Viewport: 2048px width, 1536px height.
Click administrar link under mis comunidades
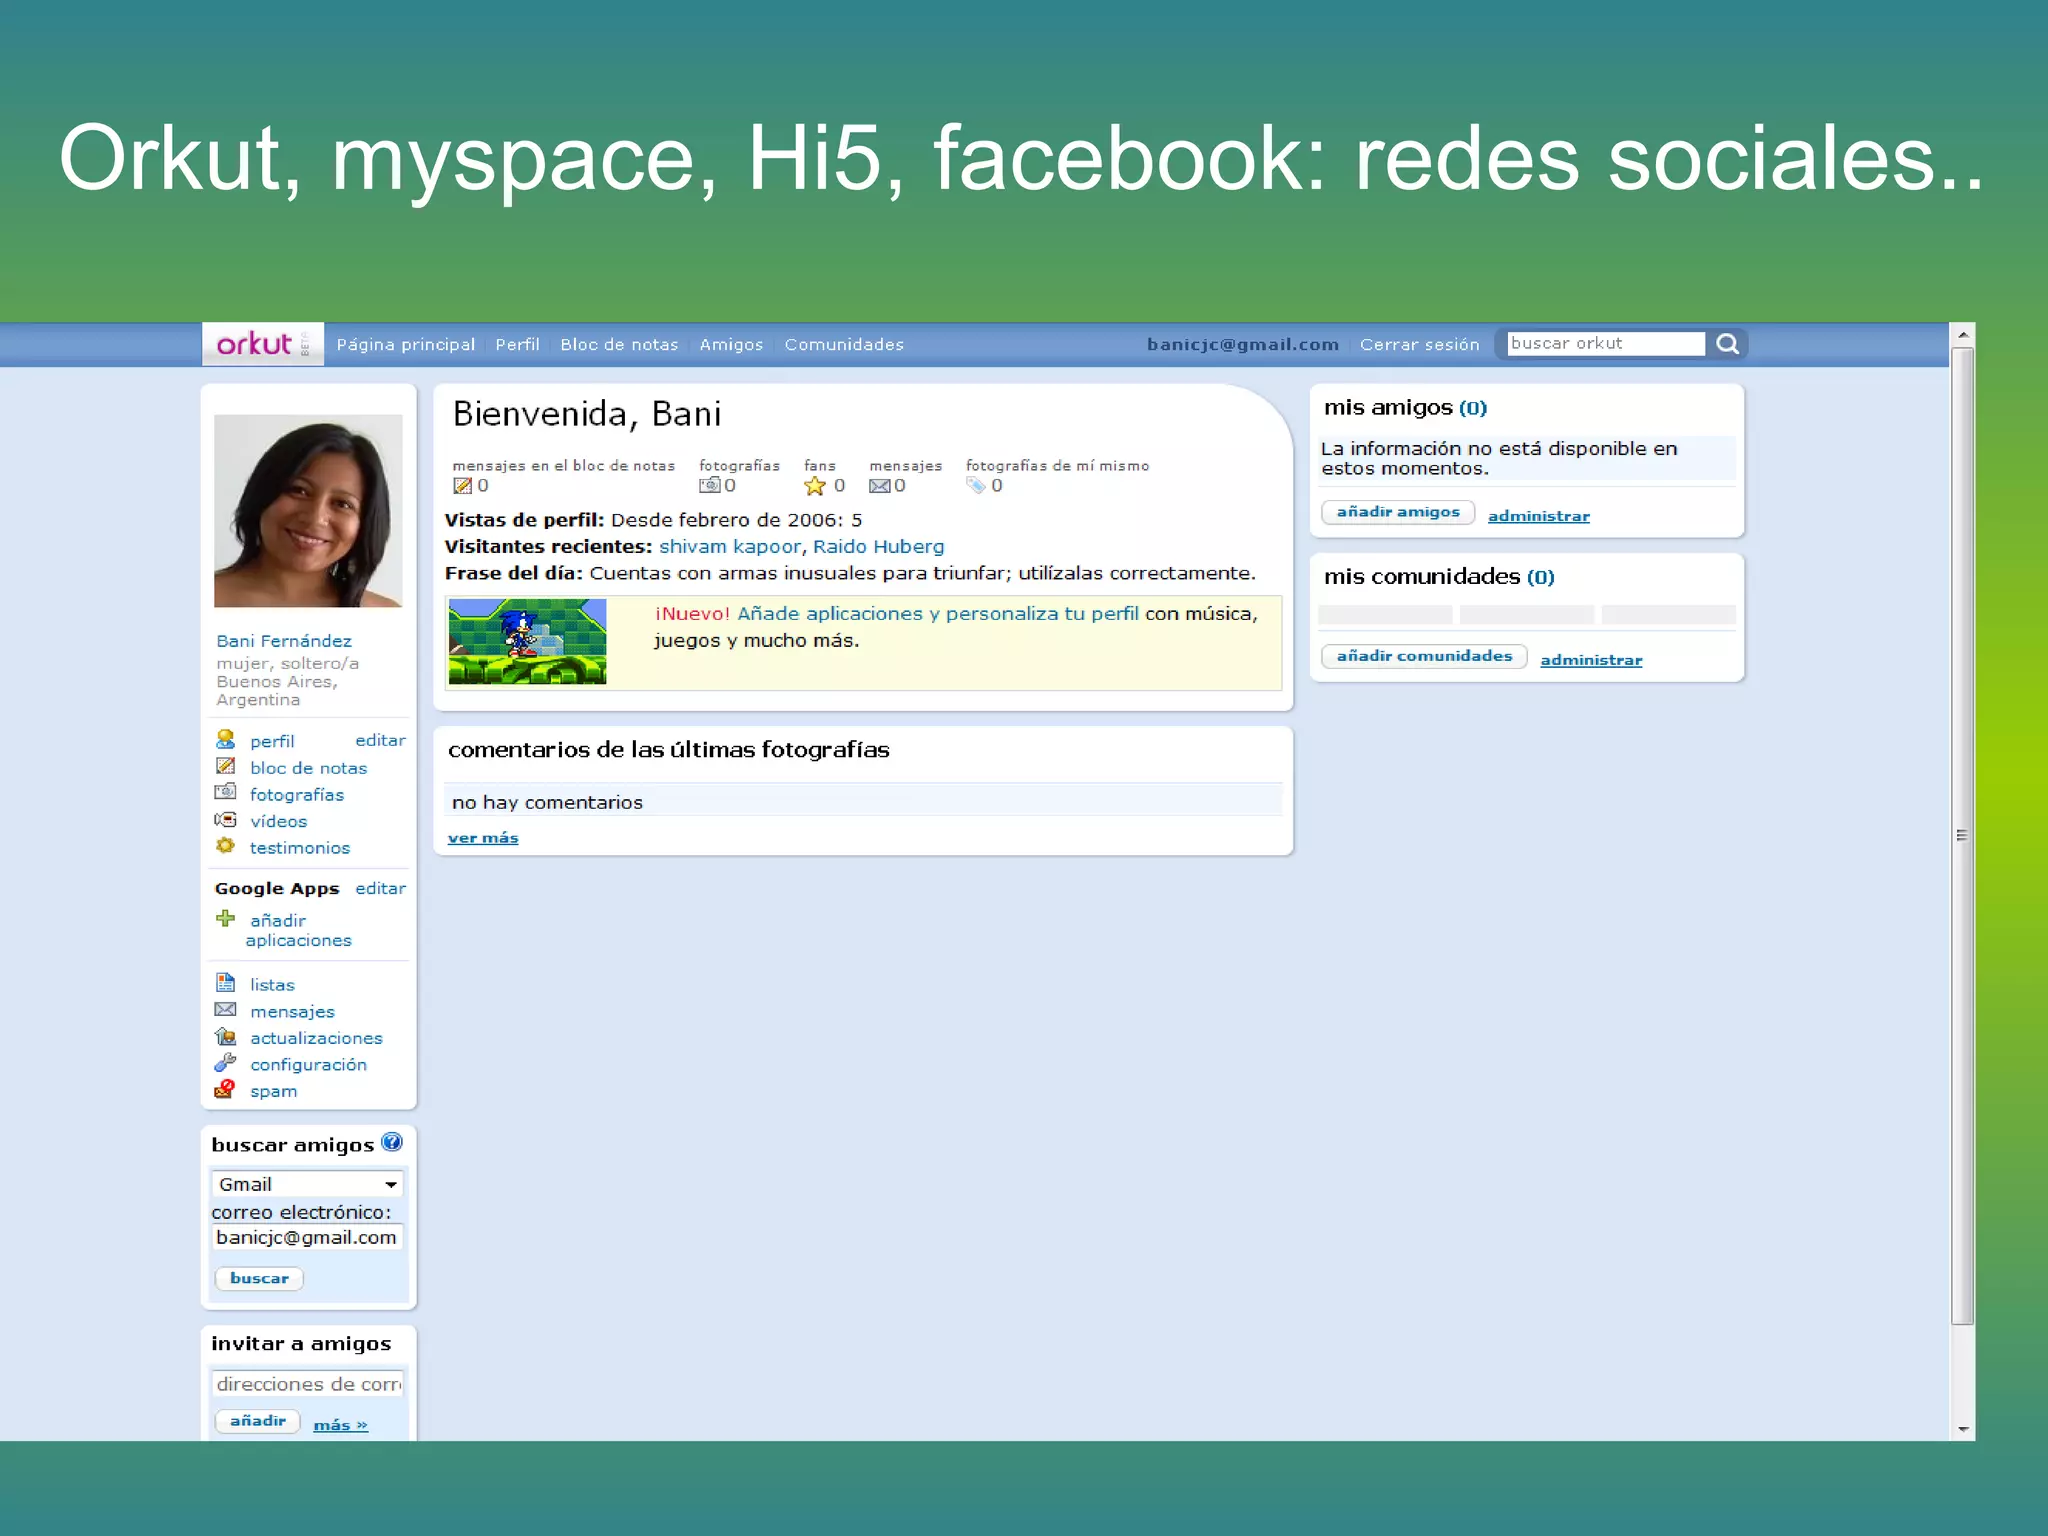[1591, 660]
